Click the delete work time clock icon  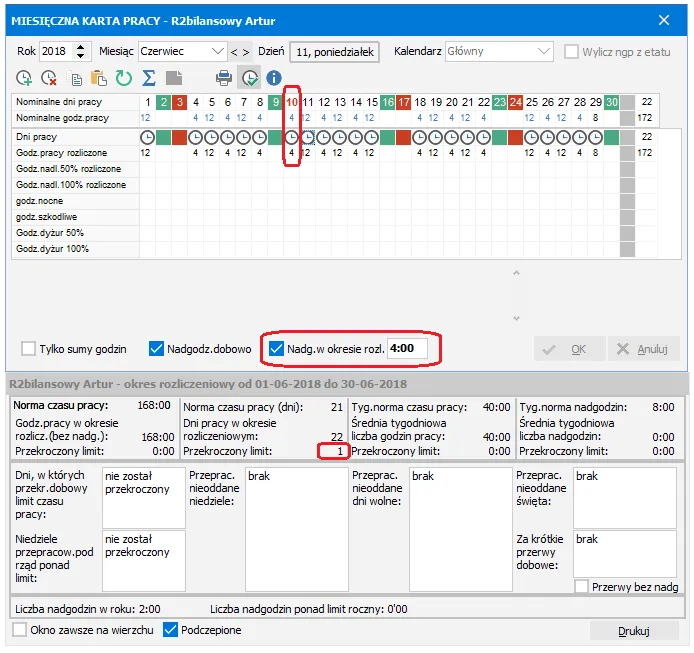point(49,78)
